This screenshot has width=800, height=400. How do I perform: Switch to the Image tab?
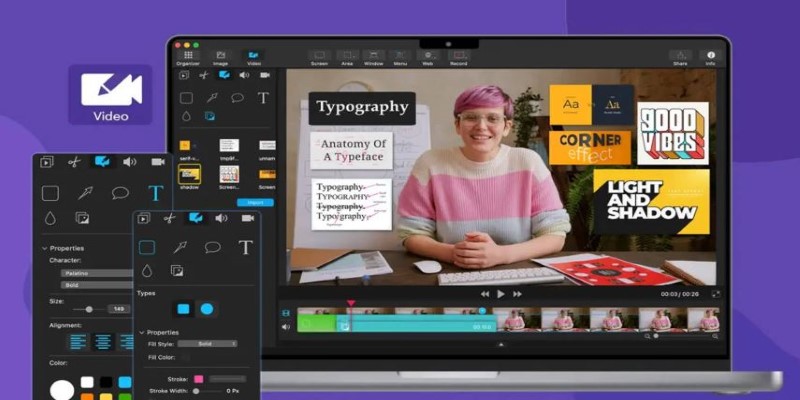click(x=220, y=57)
